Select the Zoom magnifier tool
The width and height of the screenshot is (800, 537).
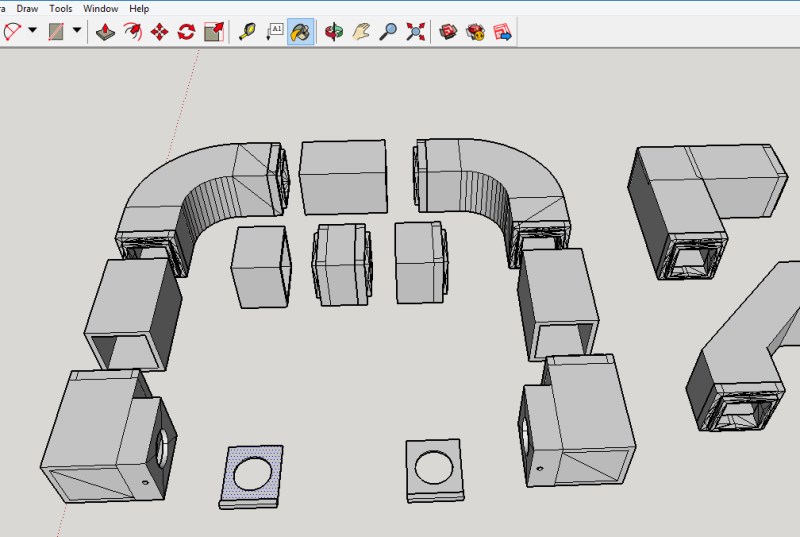388,32
